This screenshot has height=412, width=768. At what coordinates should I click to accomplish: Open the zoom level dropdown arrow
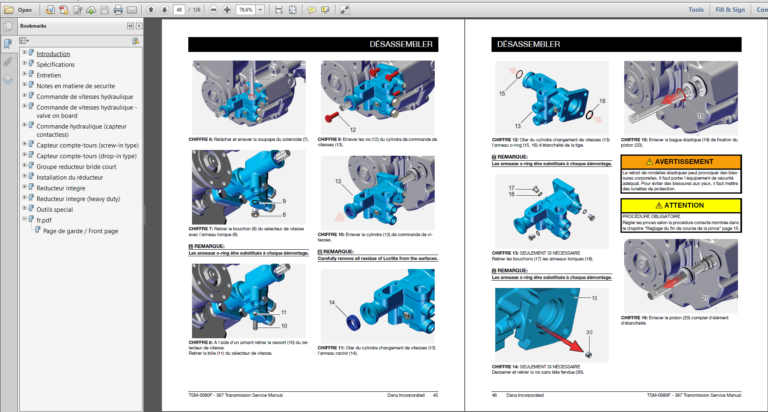(260, 9)
